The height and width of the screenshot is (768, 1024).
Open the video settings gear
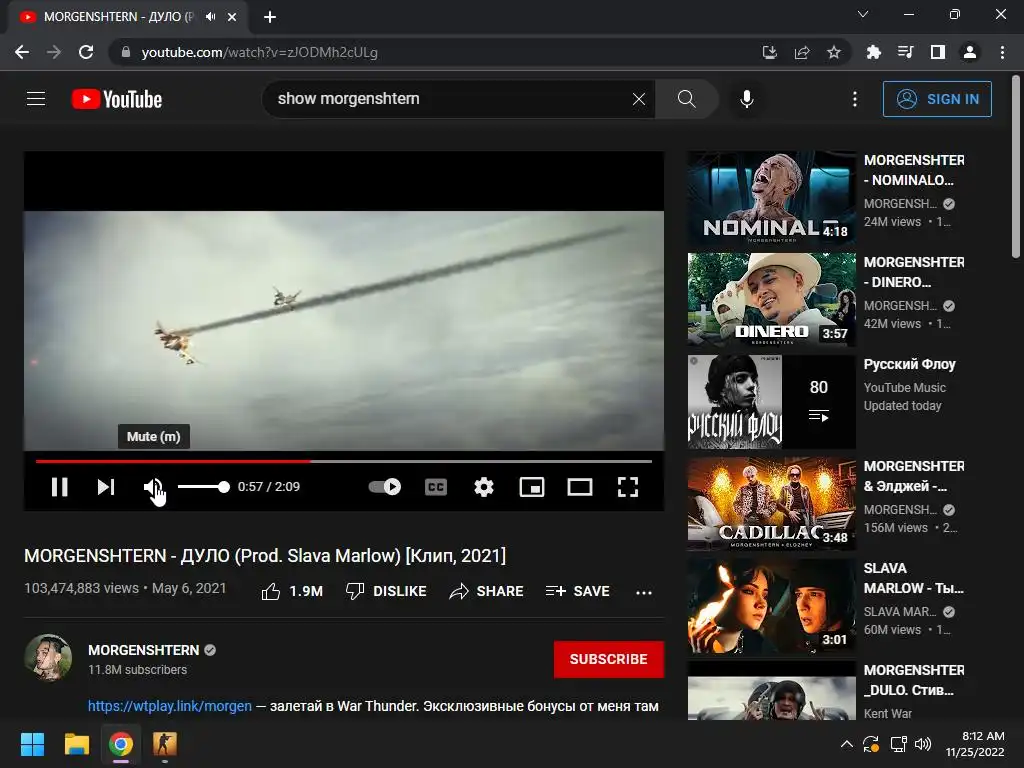pyautogui.click(x=484, y=487)
